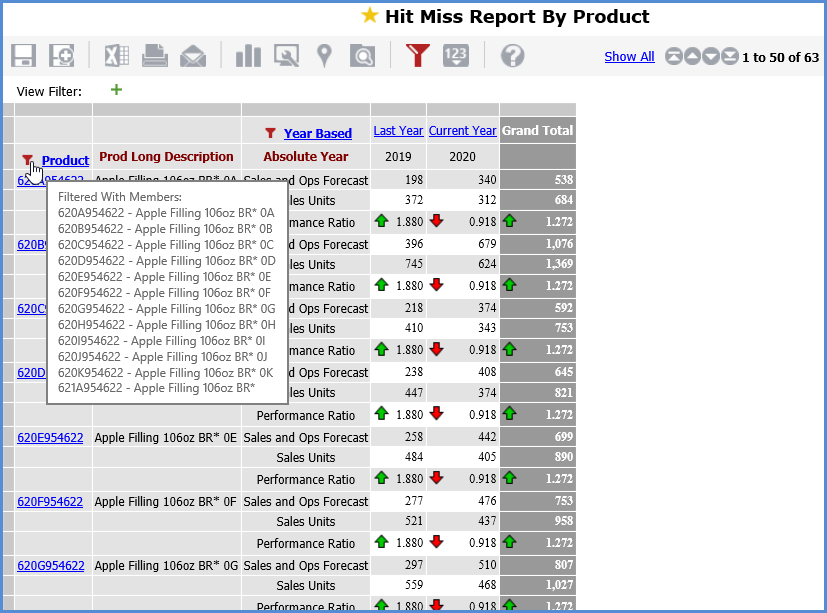Email the report via envelope icon

click(x=193, y=56)
